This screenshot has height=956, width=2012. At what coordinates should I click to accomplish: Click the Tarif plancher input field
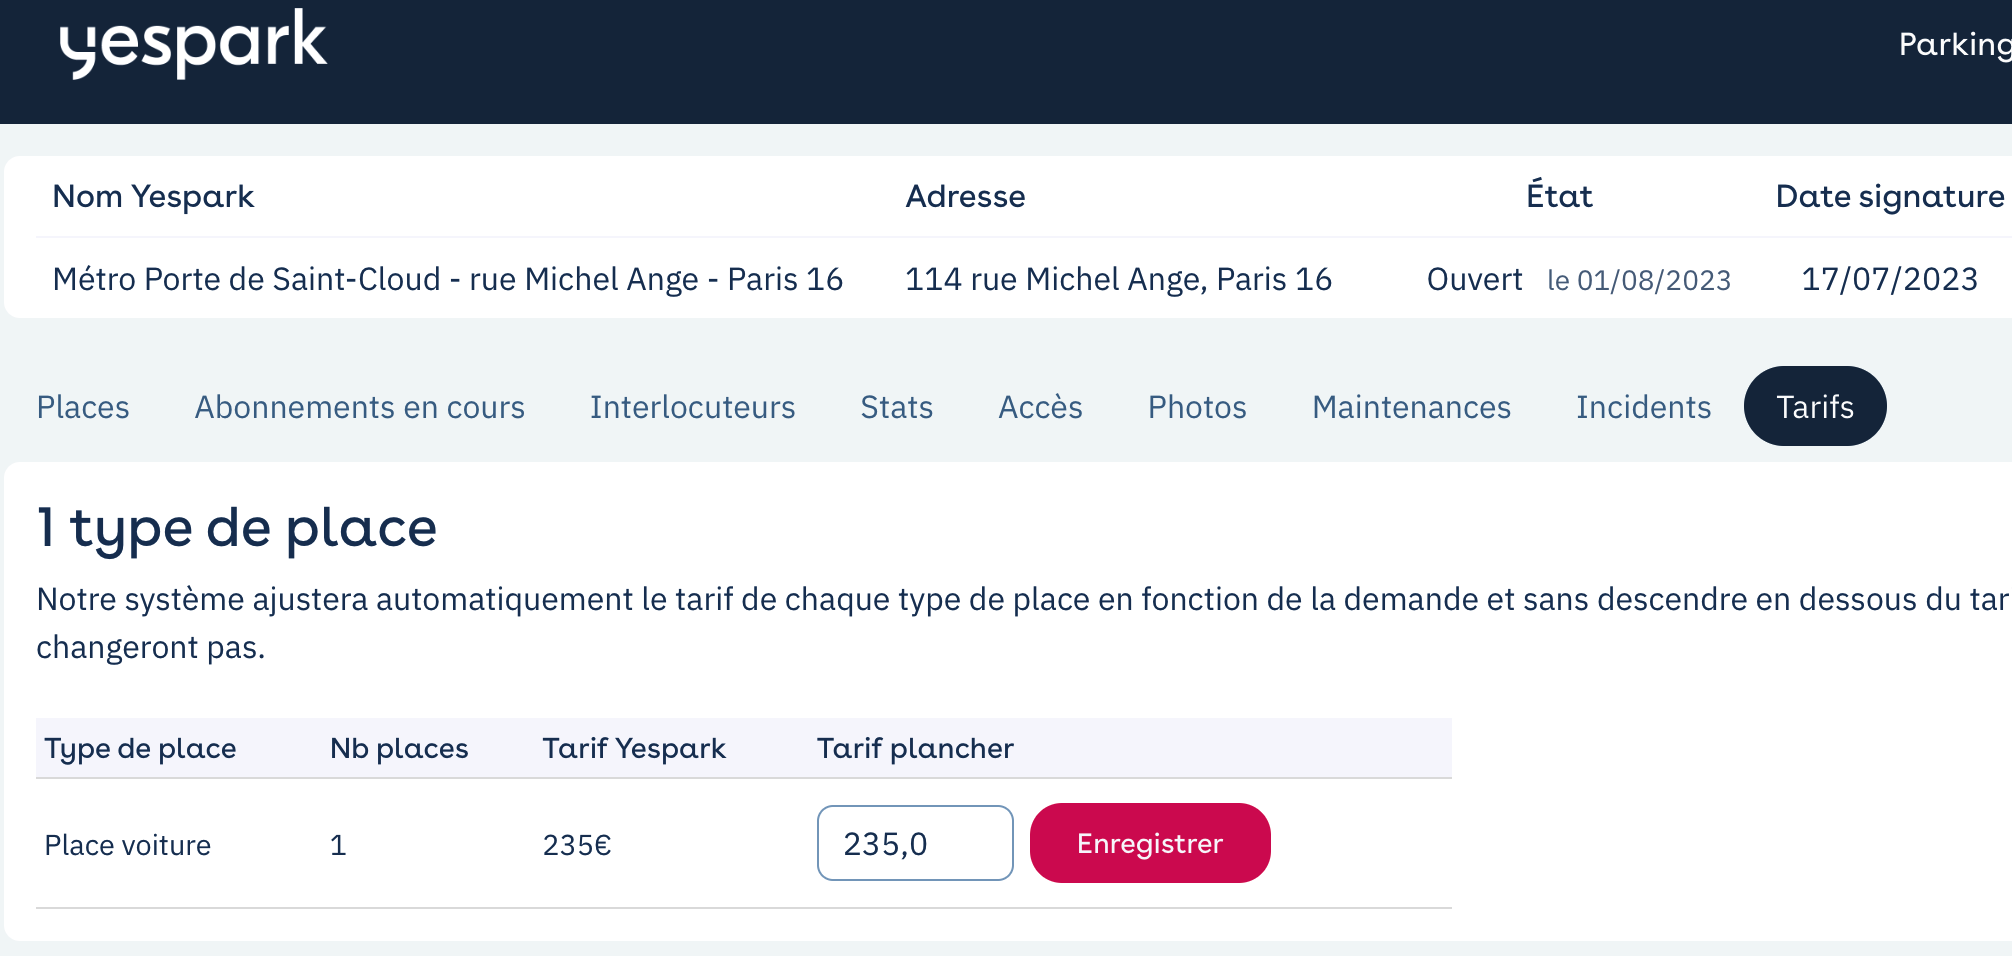pos(915,843)
